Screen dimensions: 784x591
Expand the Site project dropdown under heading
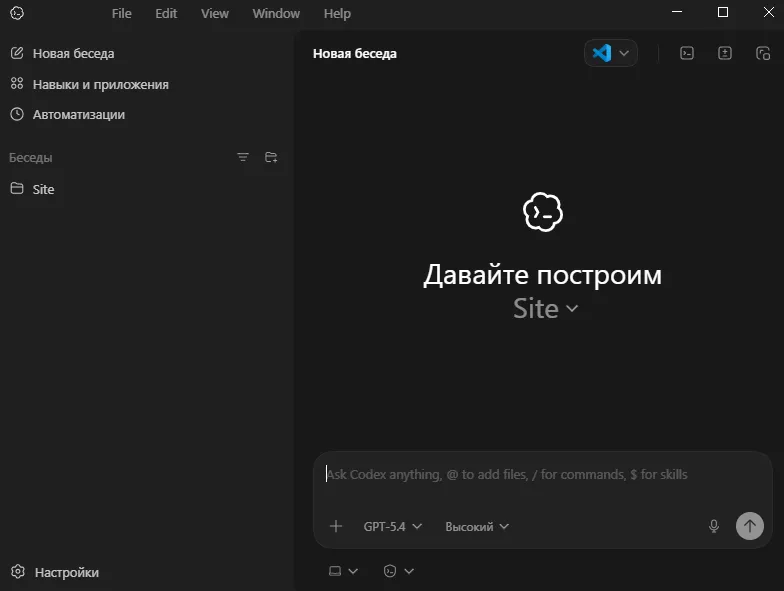point(546,308)
